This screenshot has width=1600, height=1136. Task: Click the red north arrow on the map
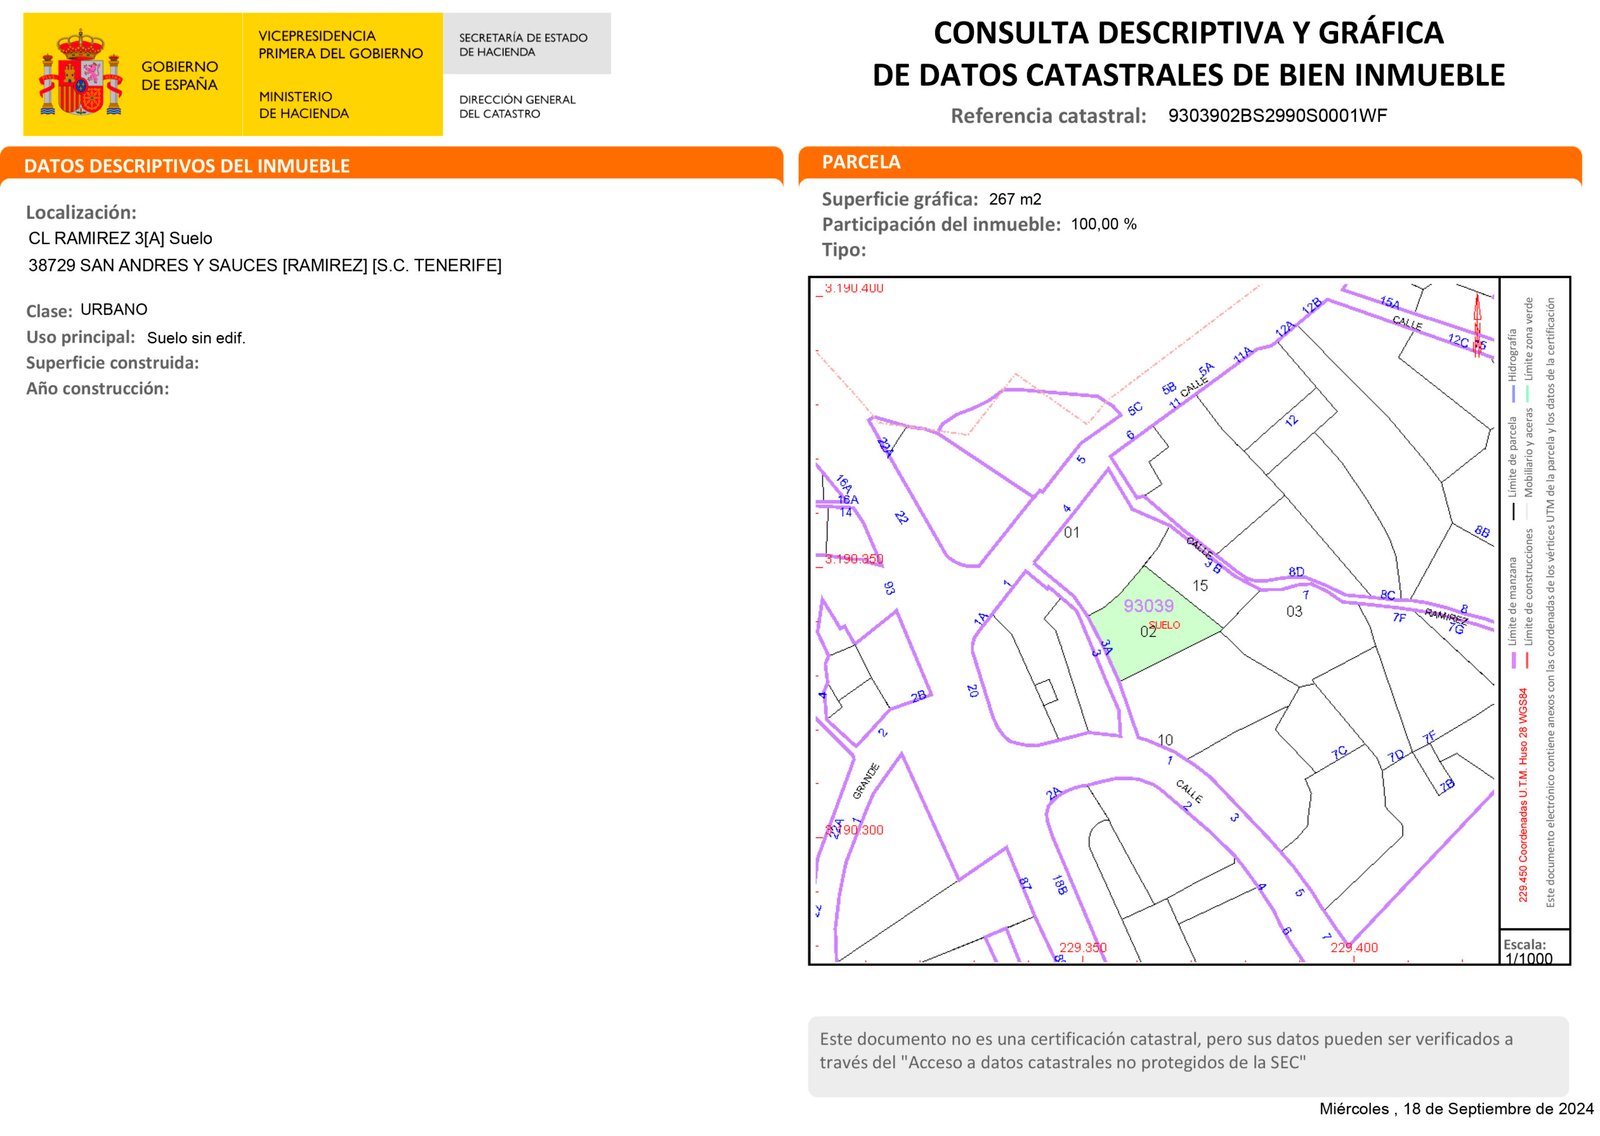(x=1477, y=326)
